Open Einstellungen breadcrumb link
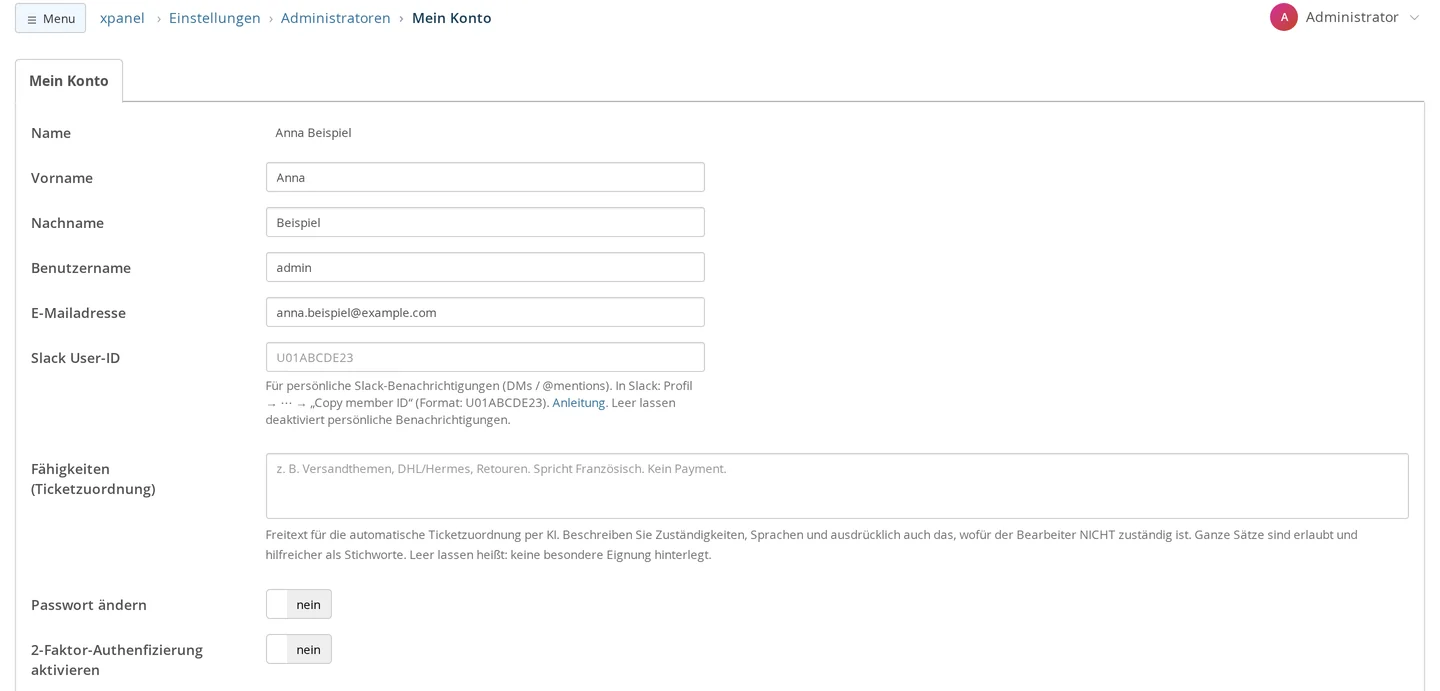Image resolution: width=1440 pixels, height=691 pixels. tap(215, 18)
